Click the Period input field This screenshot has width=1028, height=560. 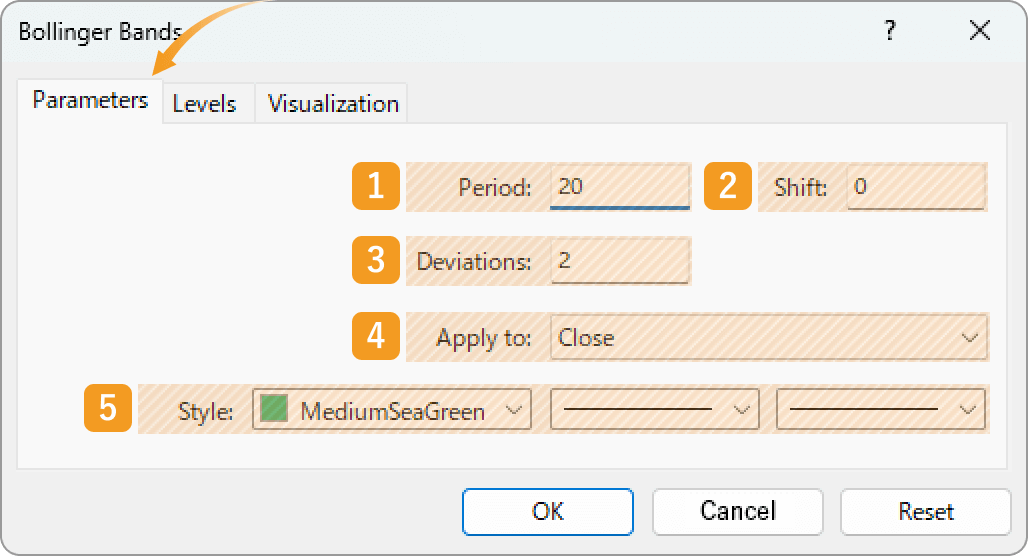620,187
